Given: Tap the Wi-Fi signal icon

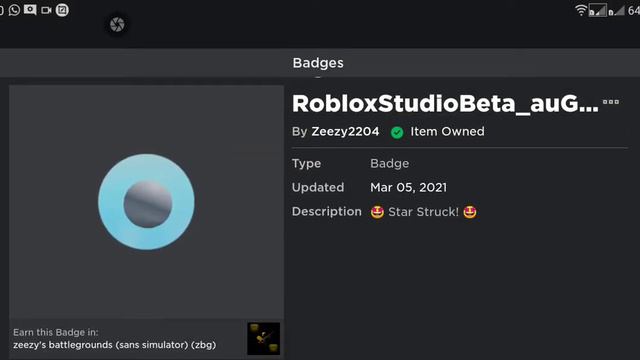Looking at the screenshot, I should tap(580, 10).
